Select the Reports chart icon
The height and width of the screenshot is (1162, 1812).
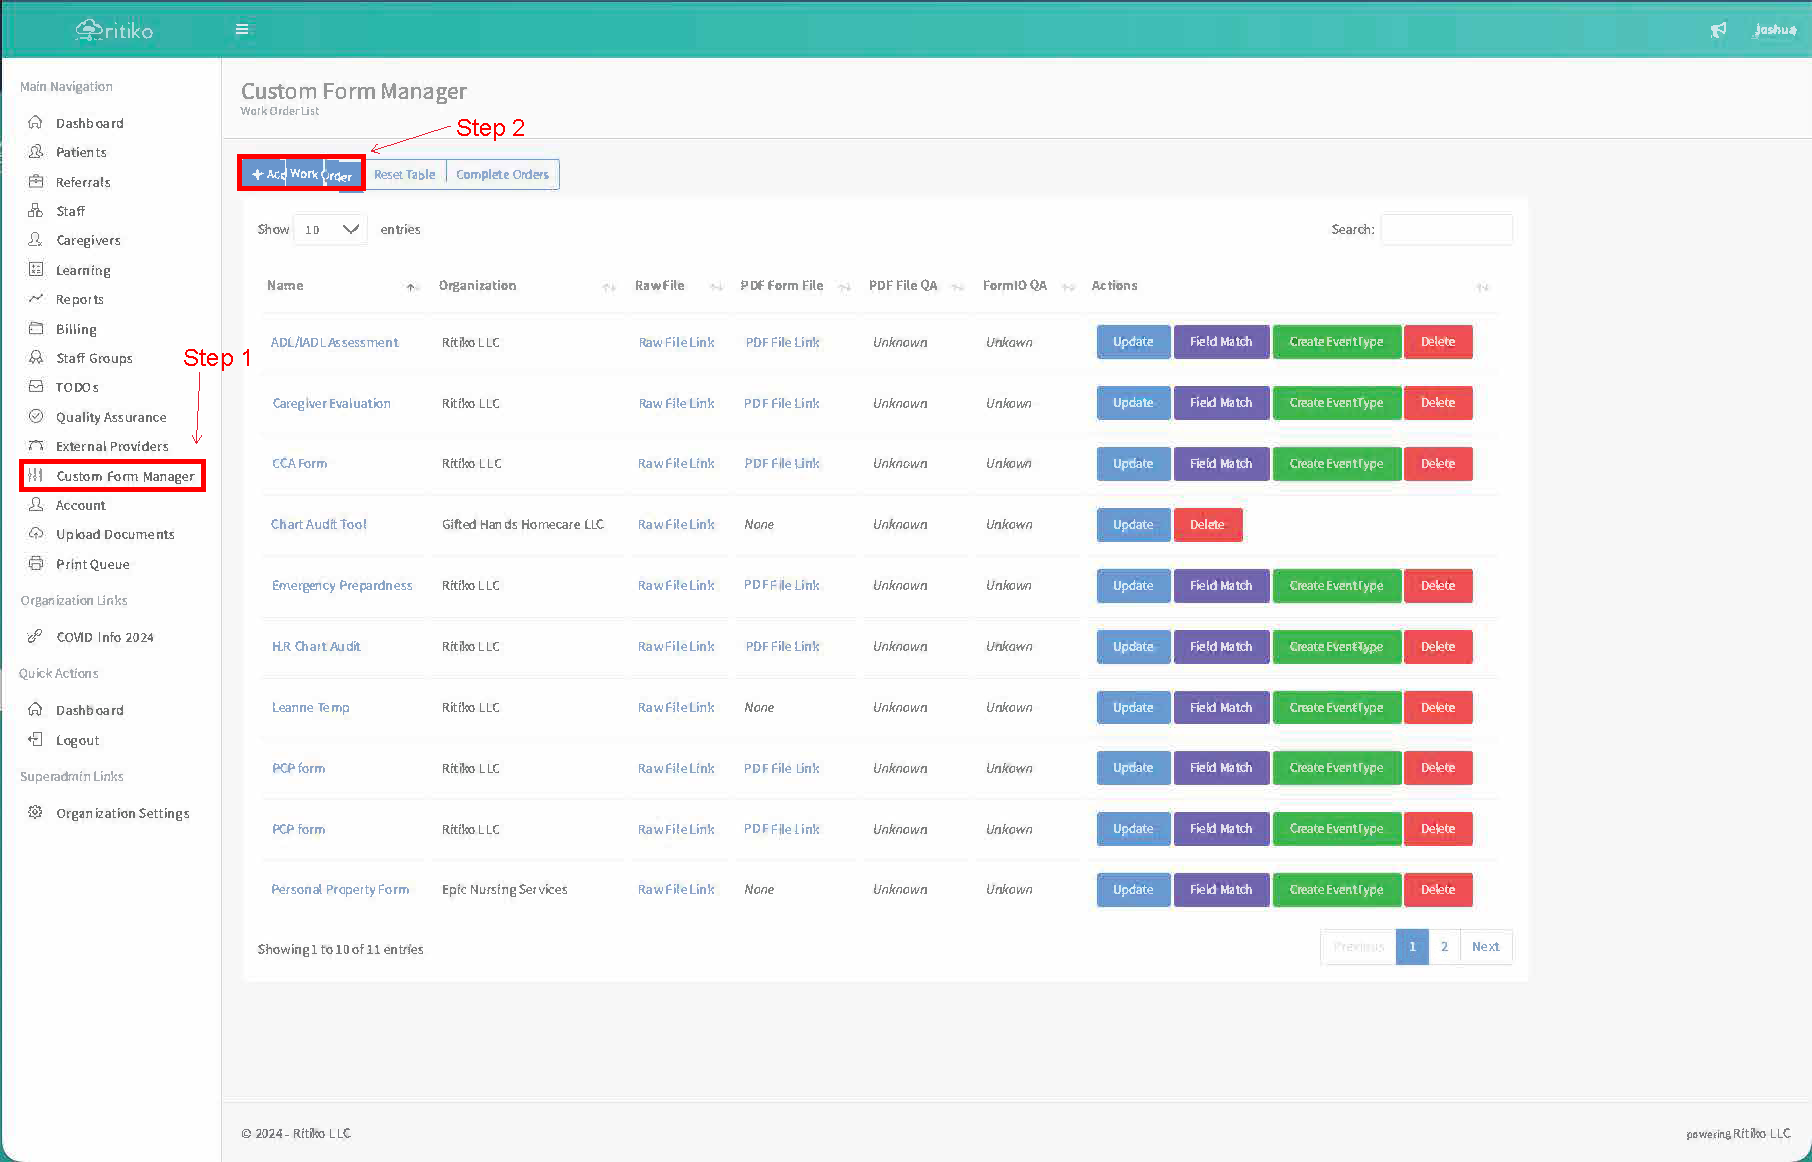[36, 299]
